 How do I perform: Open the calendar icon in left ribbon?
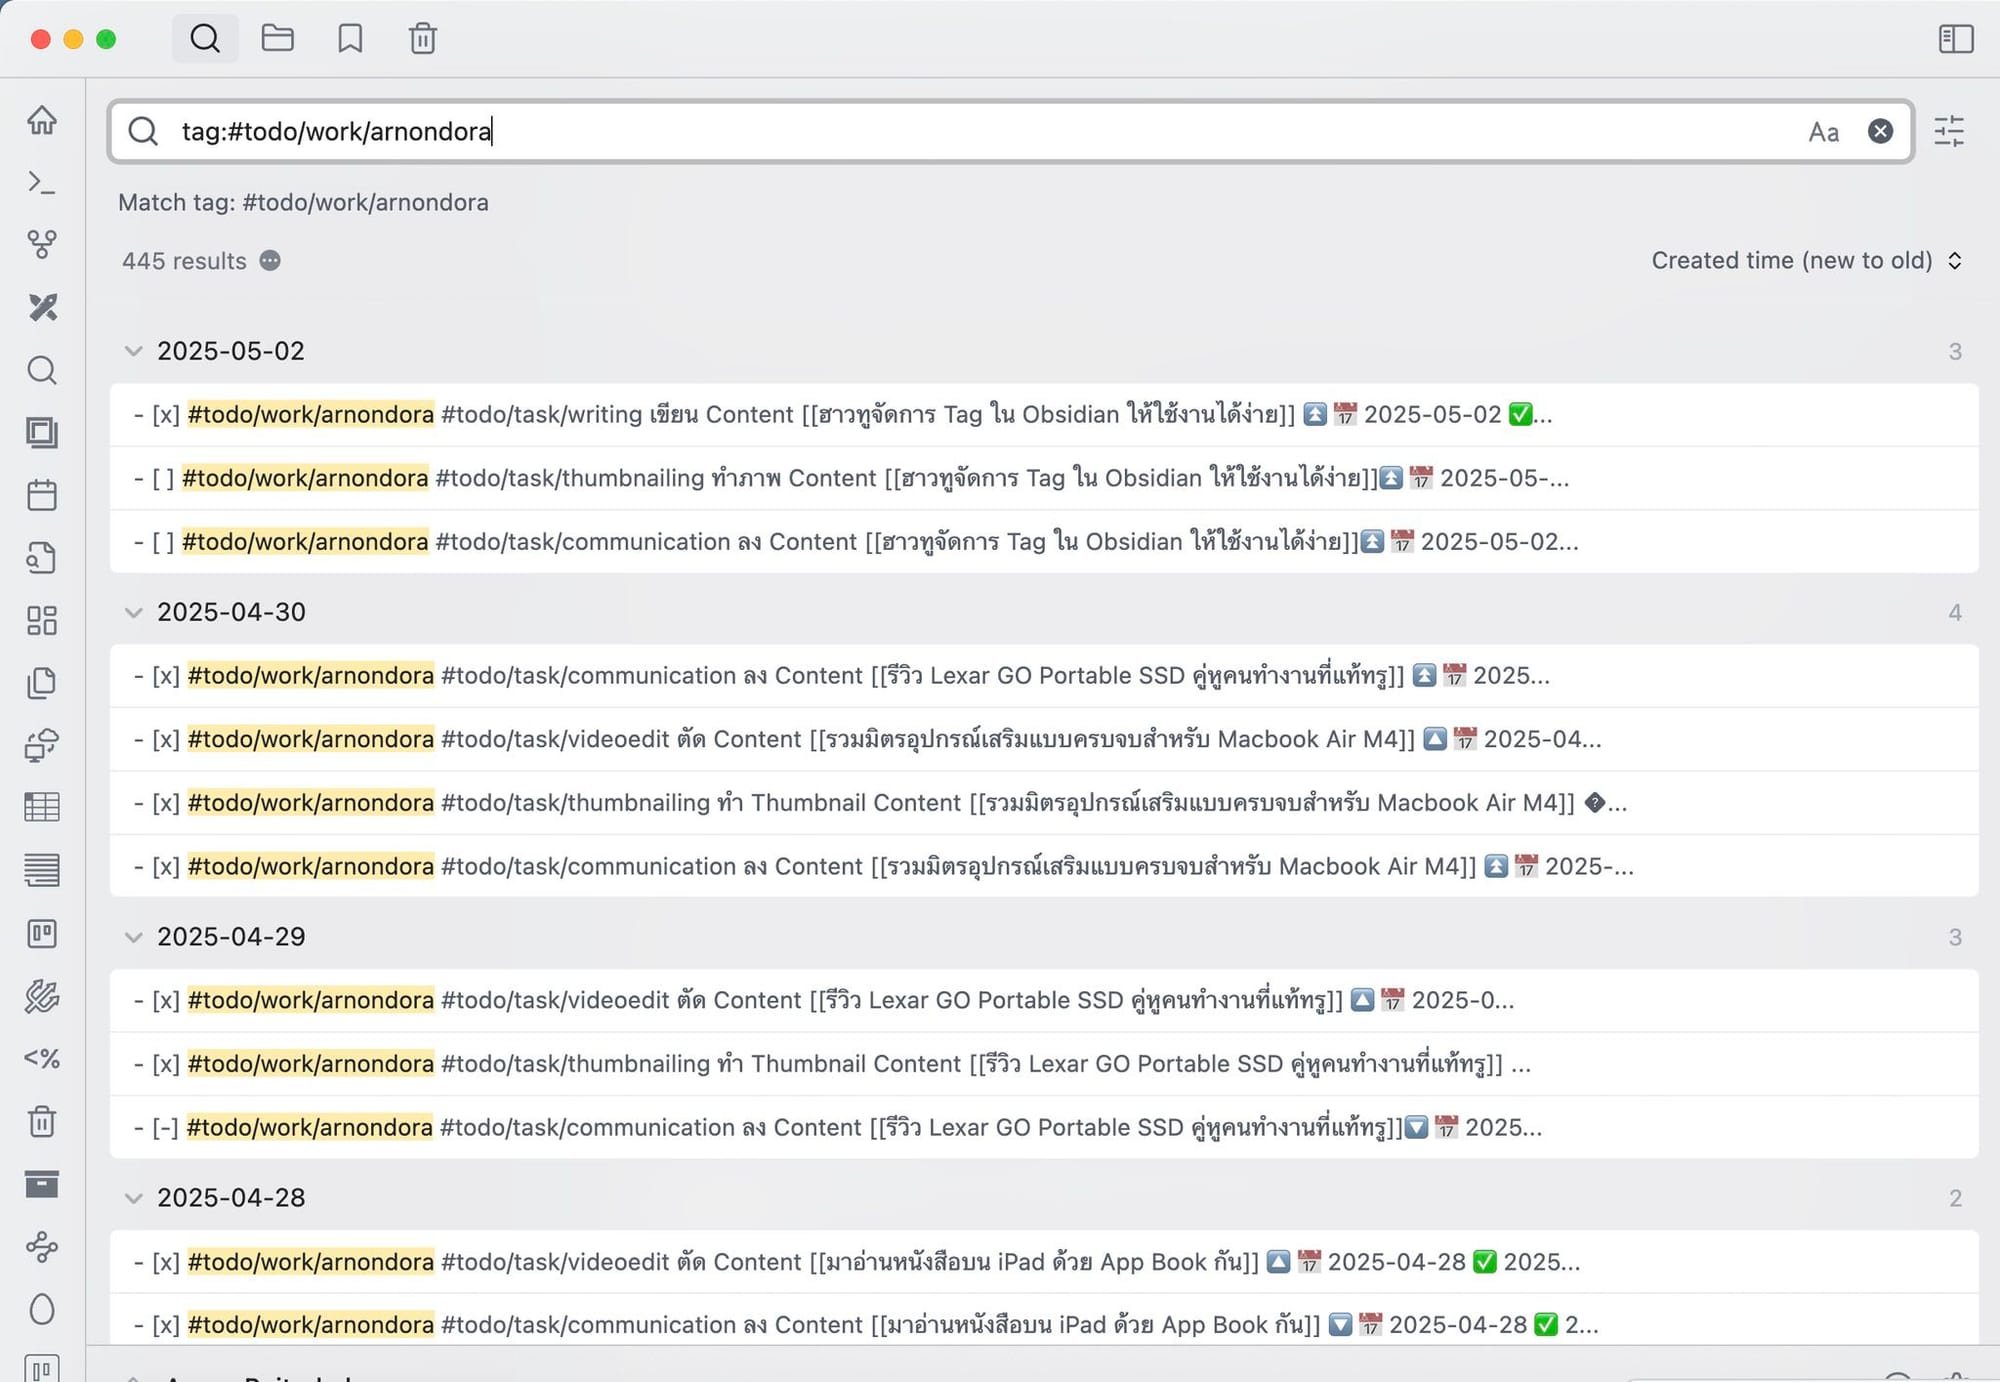(x=42, y=495)
